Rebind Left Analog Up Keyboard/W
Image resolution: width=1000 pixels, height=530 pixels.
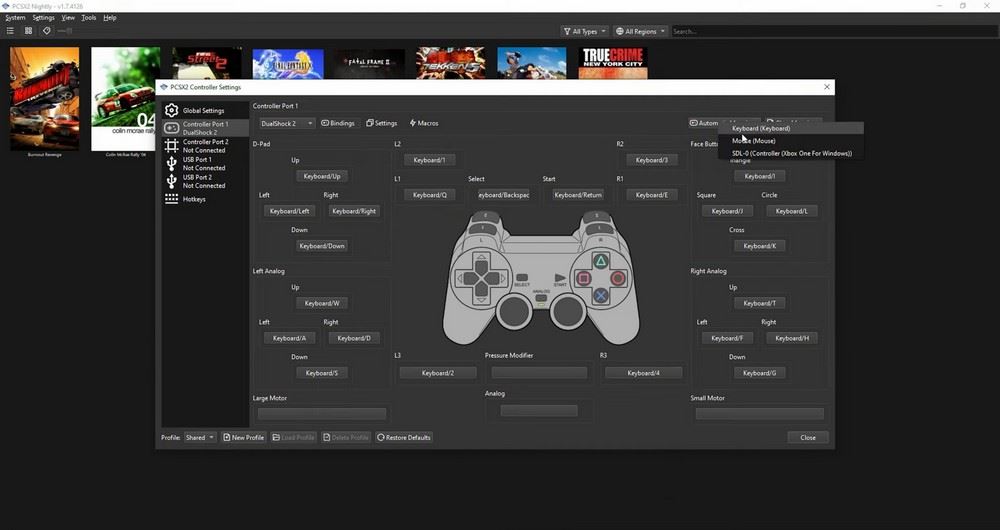(321, 304)
